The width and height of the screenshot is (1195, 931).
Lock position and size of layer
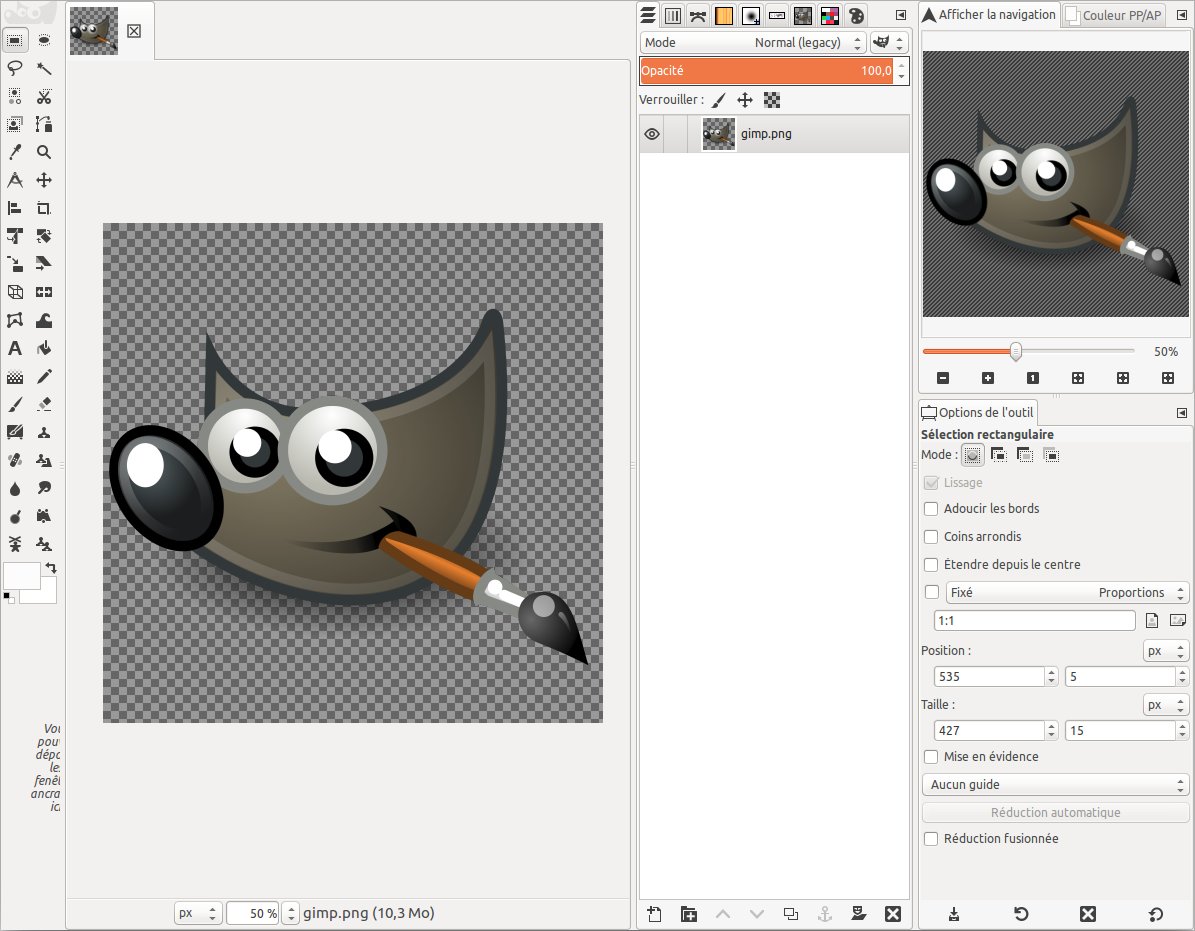[x=745, y=100]
